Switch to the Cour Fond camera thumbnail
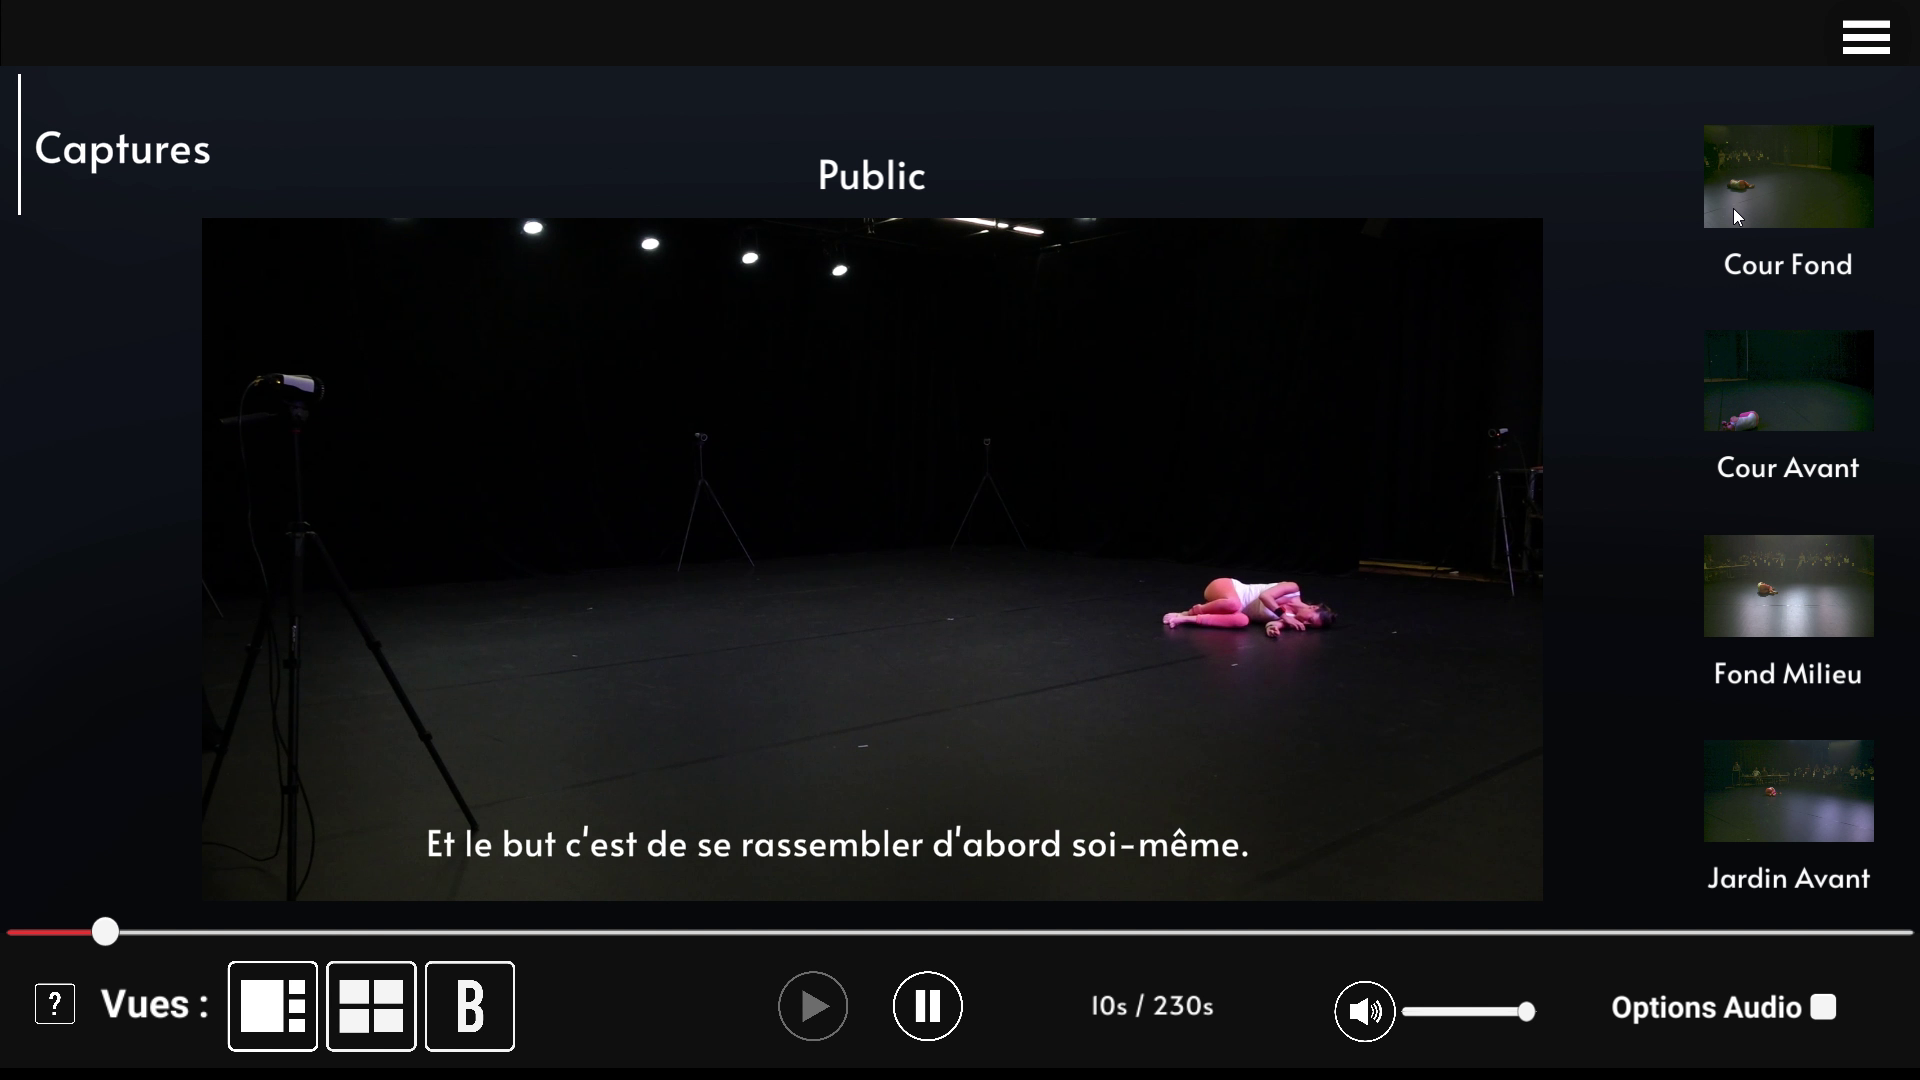Image resolution: width=1920 pixels, height=1080 pixels. coord(1788,176)
